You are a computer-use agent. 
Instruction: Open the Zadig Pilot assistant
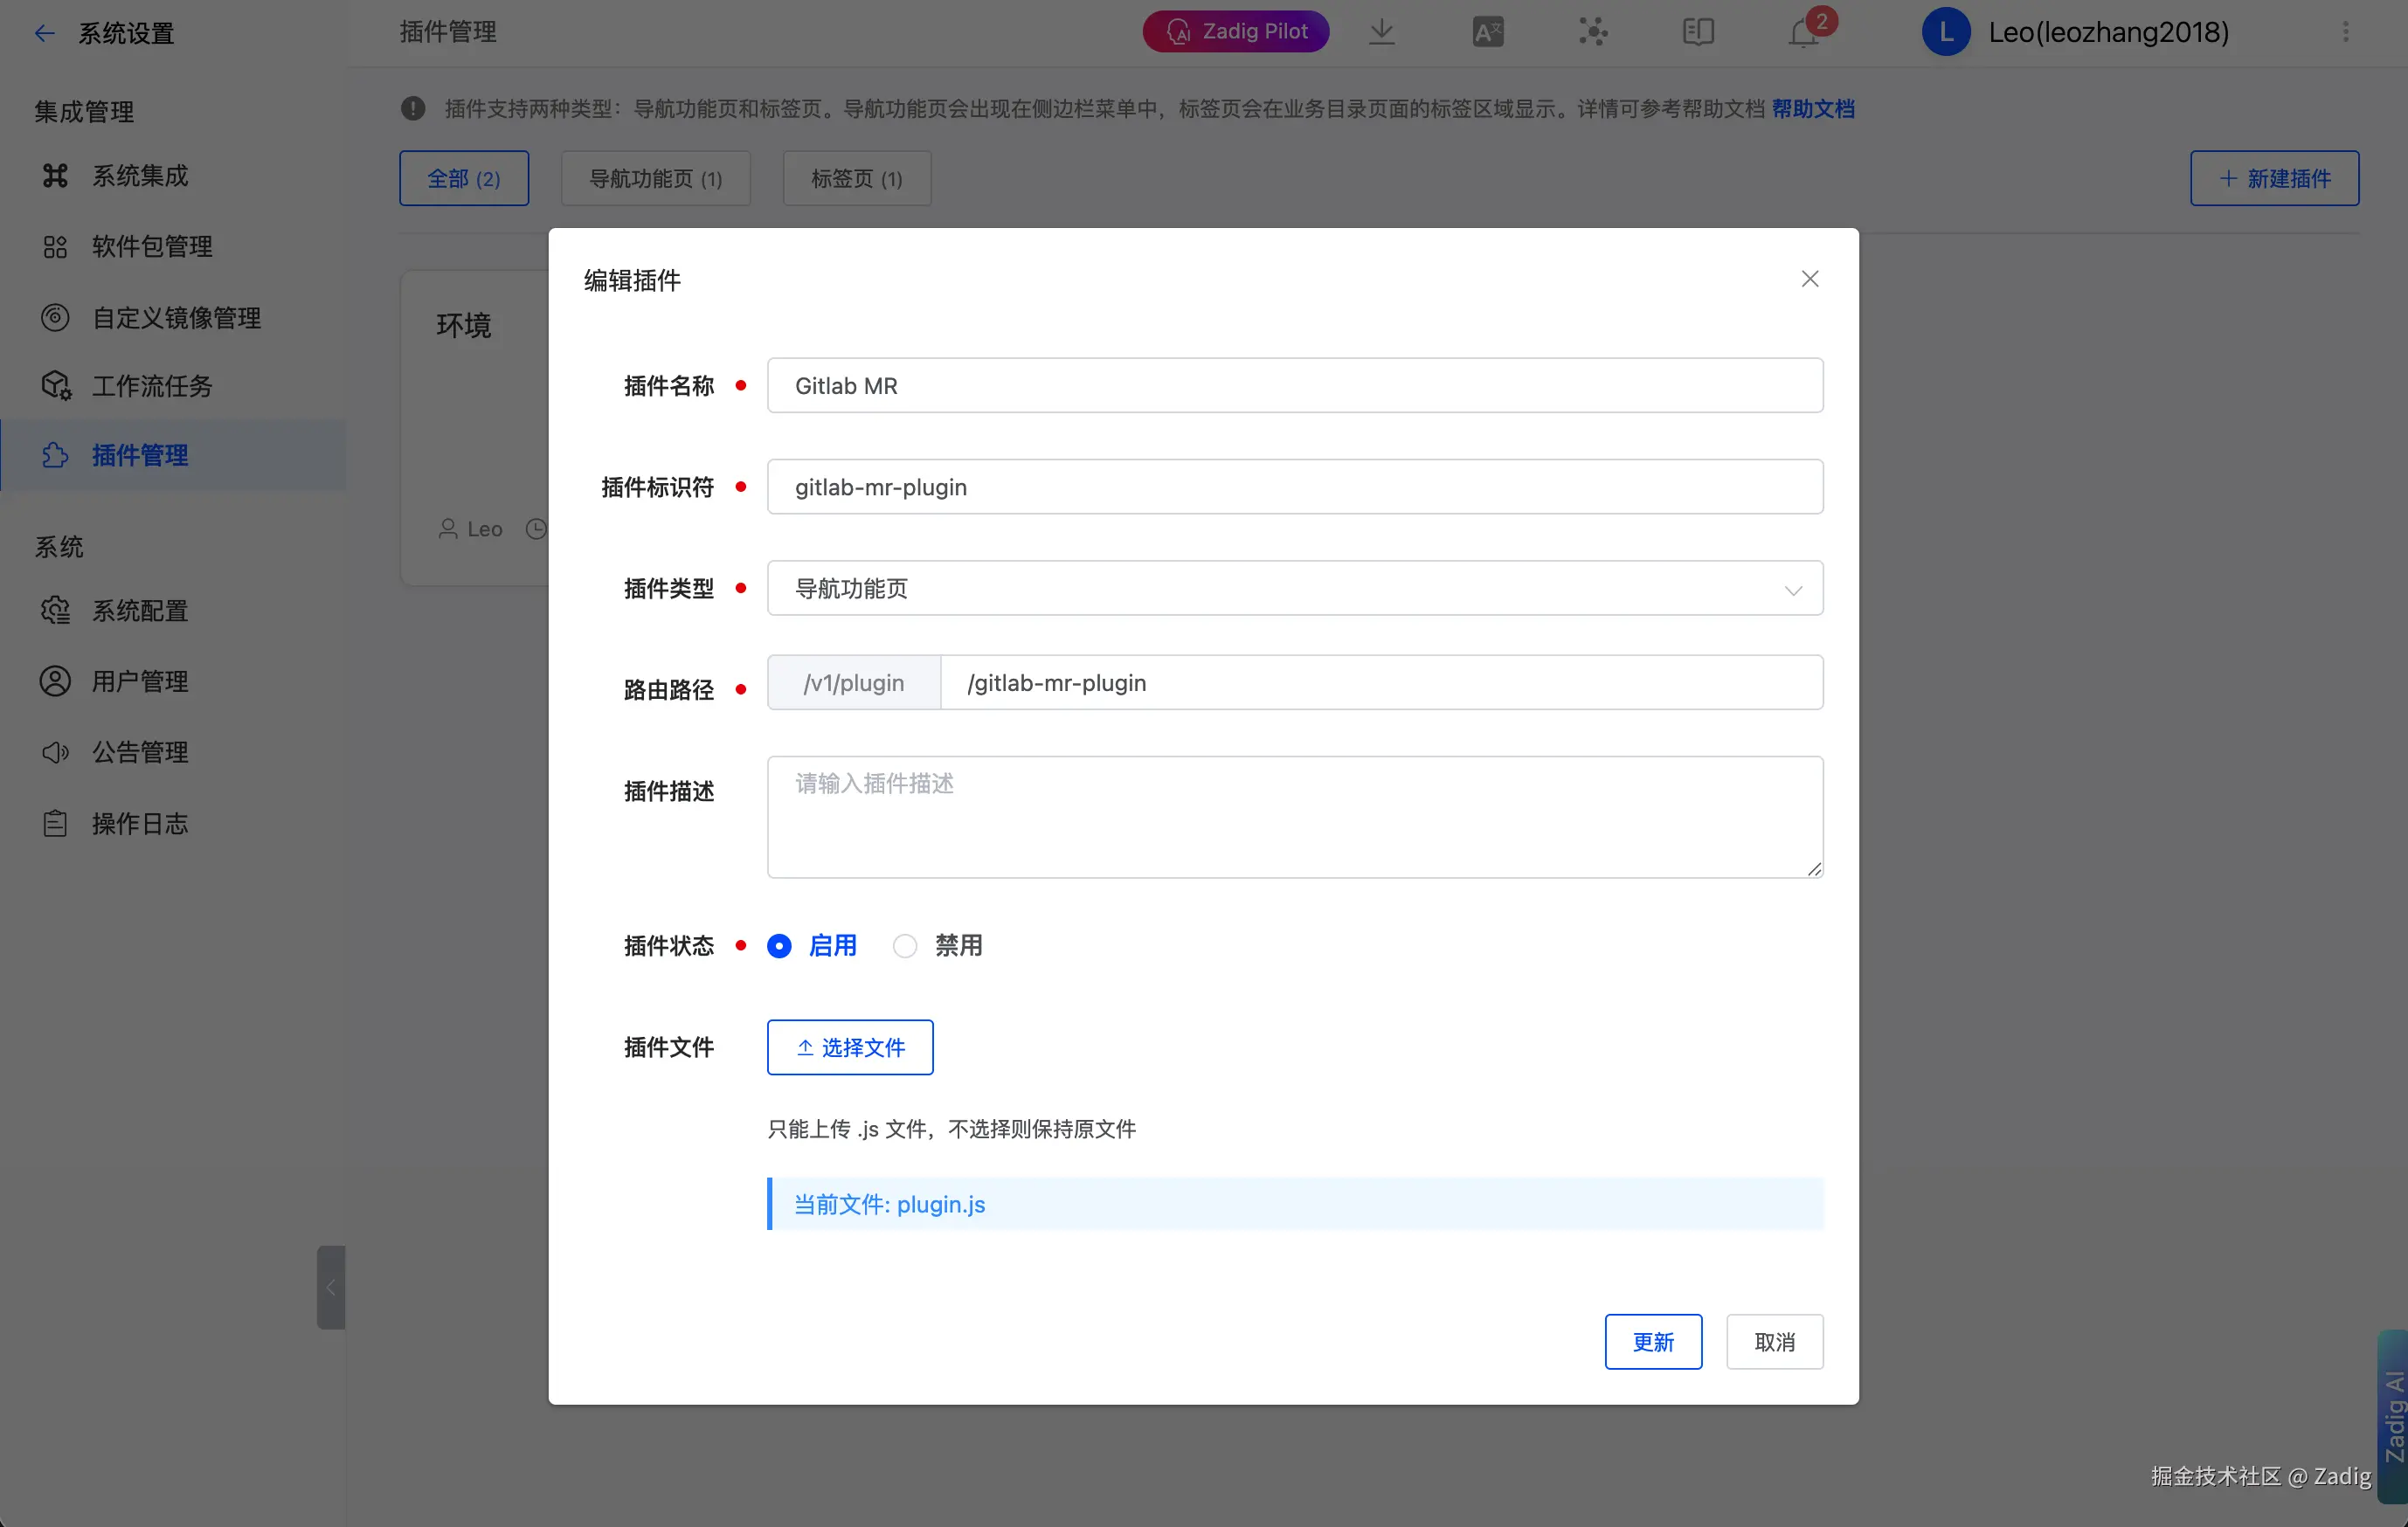click(1236, 32)
